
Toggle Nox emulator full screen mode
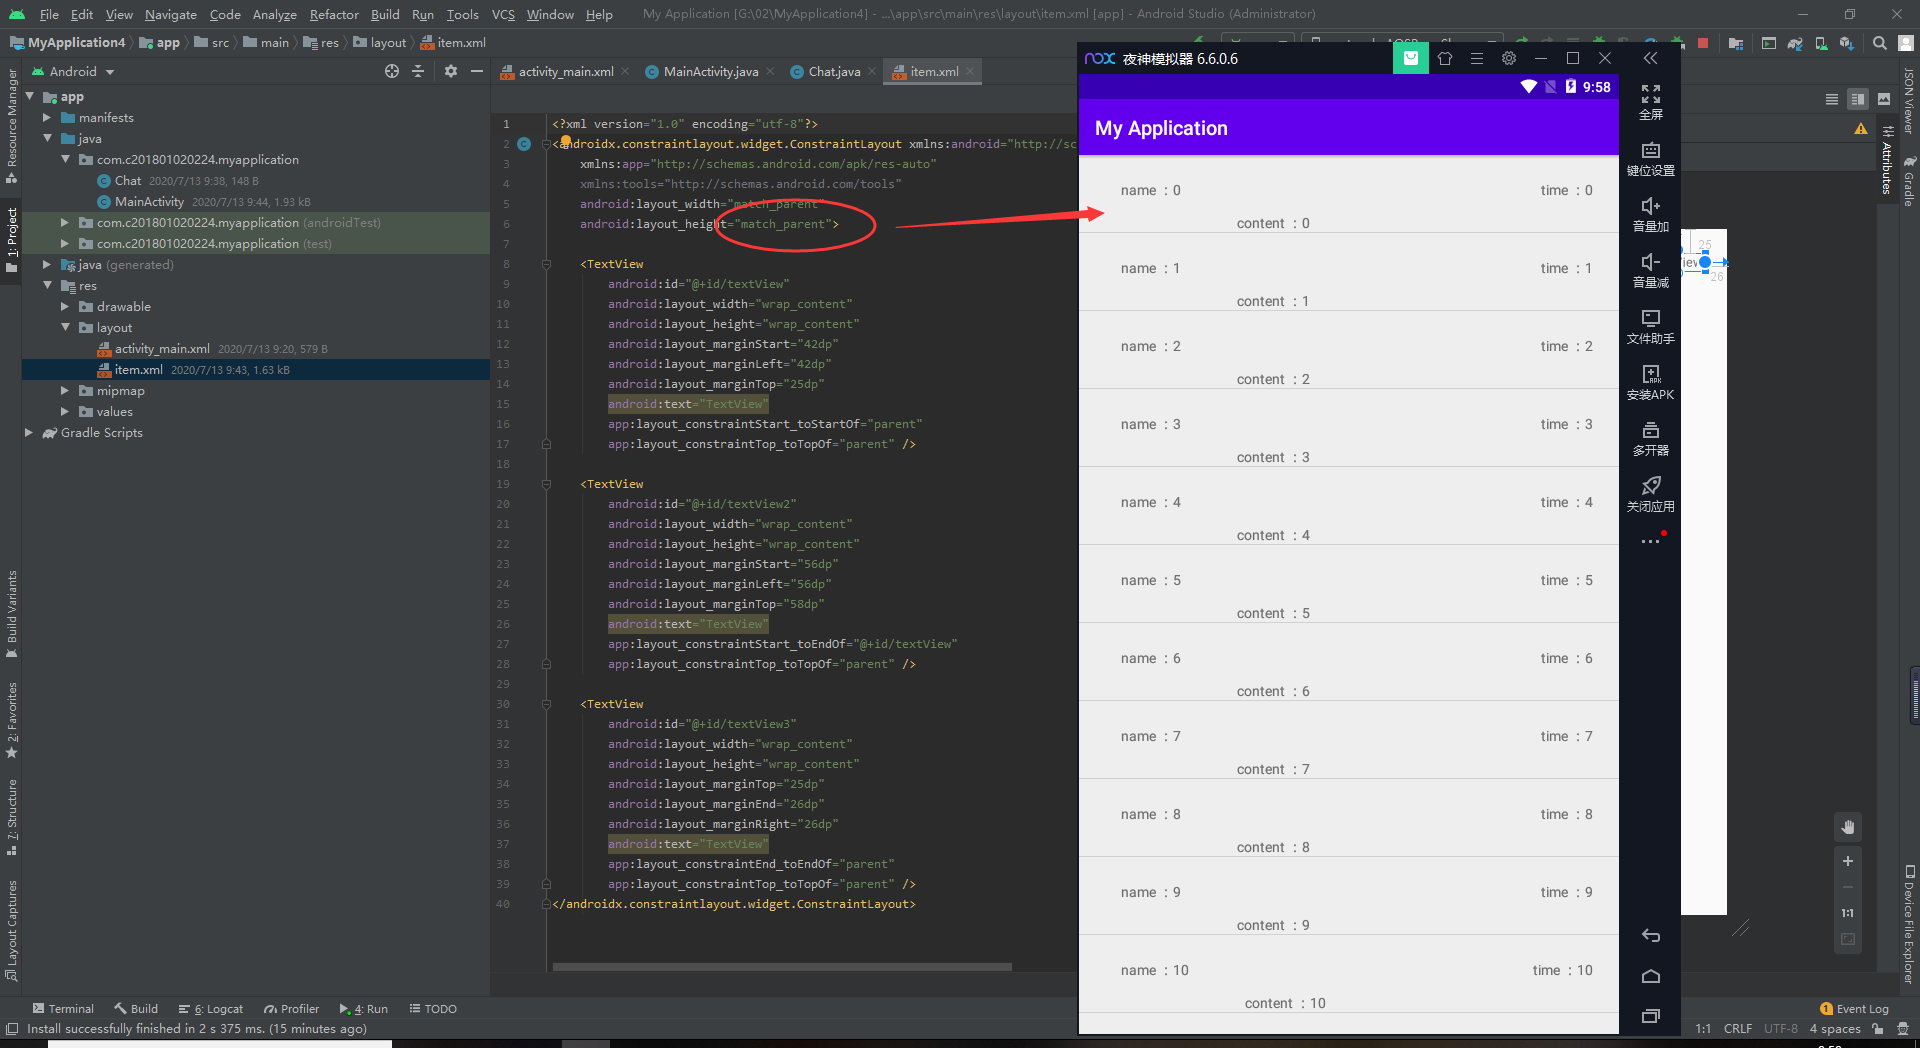coord(1650,100)
